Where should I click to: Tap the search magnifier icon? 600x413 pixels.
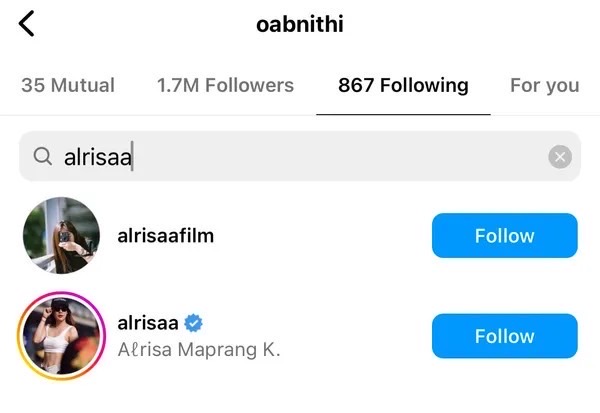[x=42, y=157]
